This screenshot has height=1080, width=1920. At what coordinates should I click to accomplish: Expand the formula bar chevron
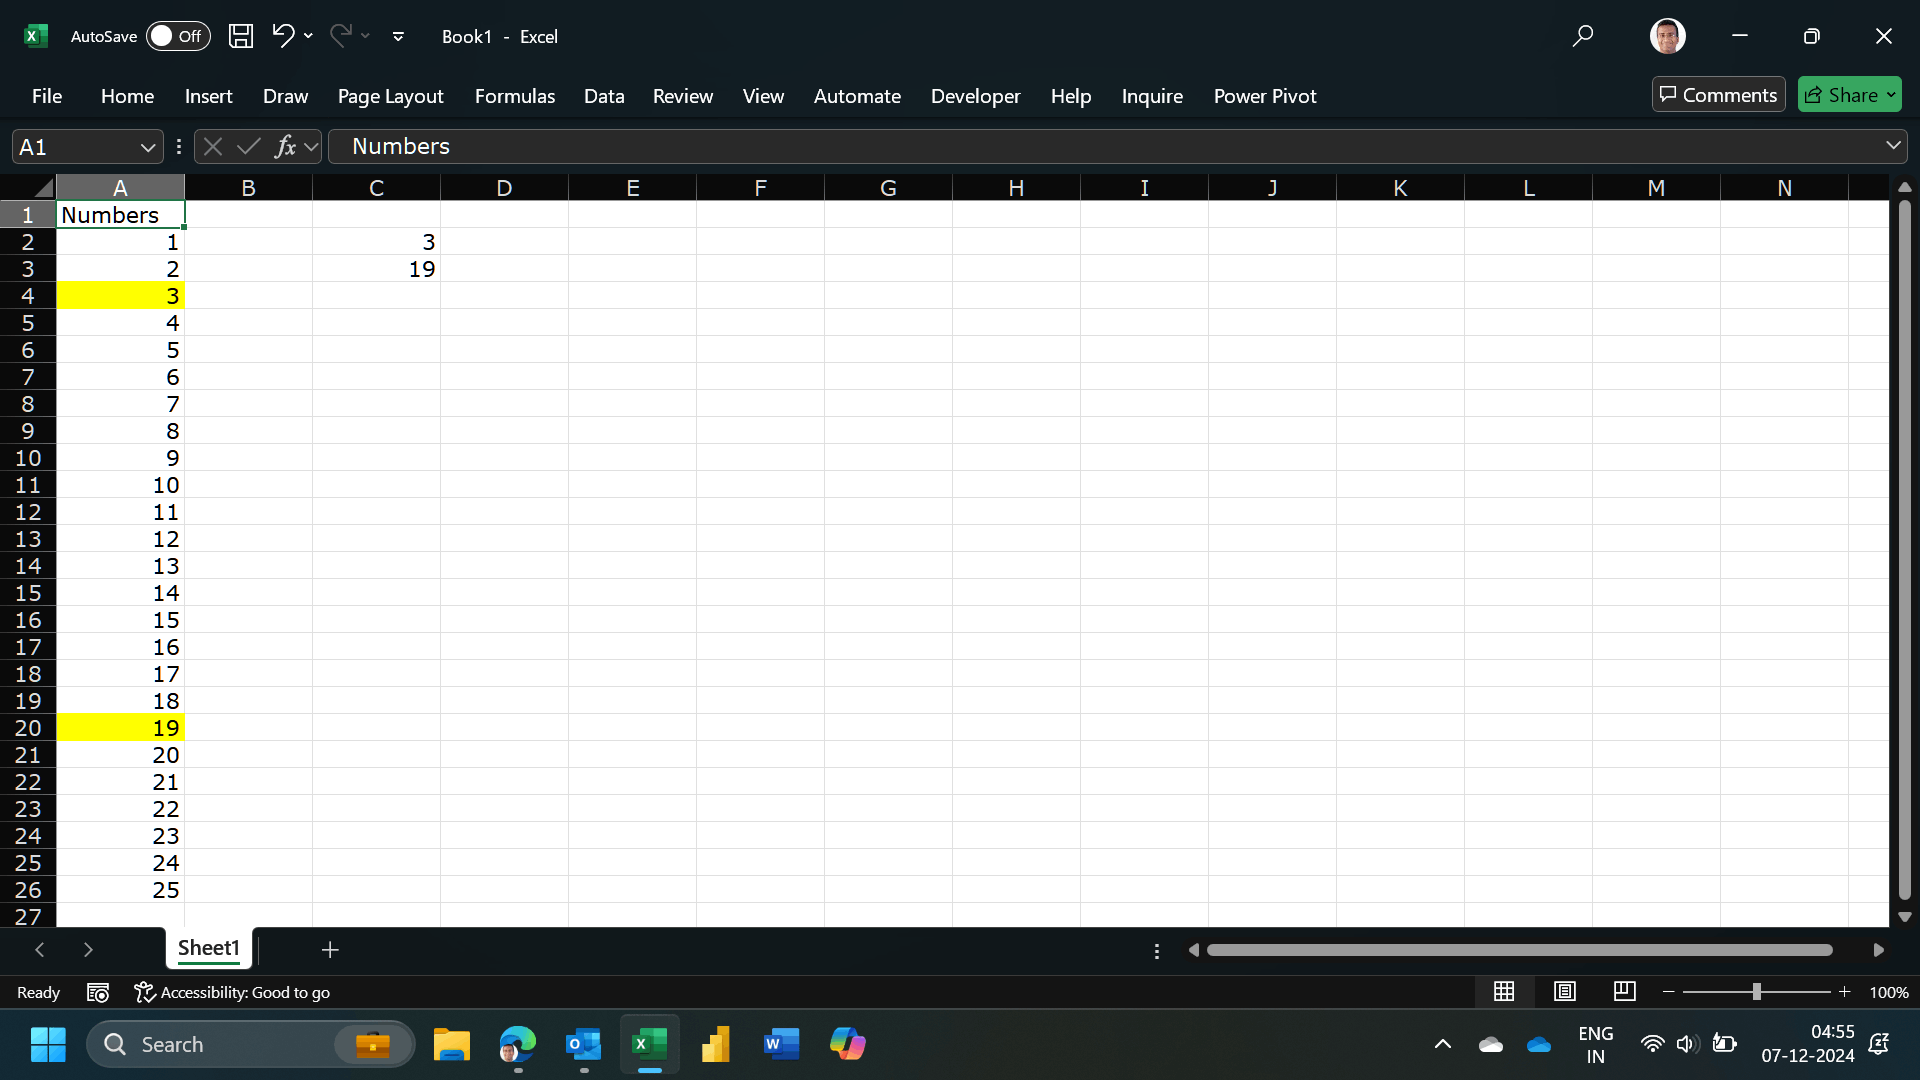click(1893, 146)
